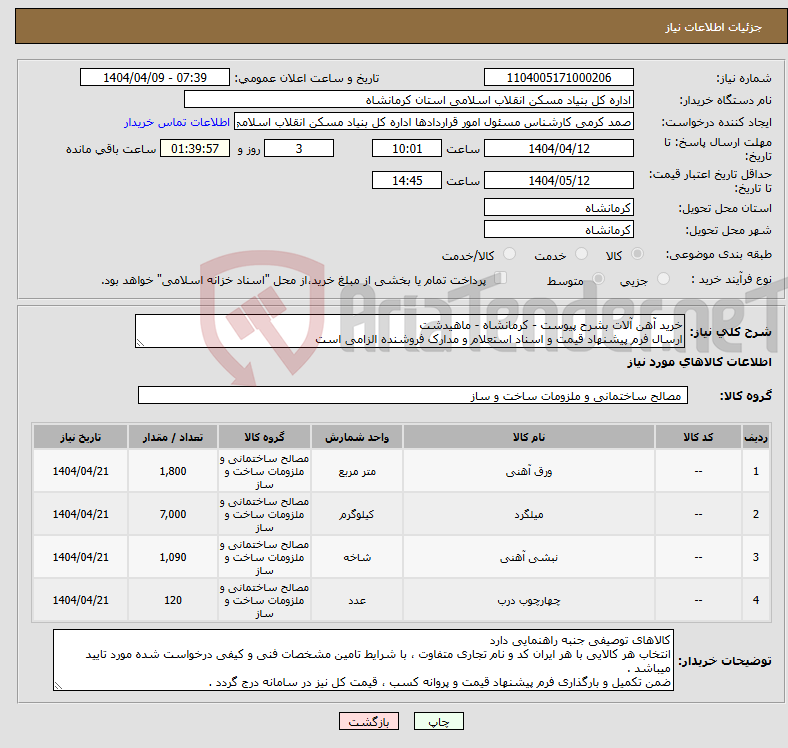Click the چاپ (print) button
The width and height of the screenshot is (788, 748).
click(438, 721)
